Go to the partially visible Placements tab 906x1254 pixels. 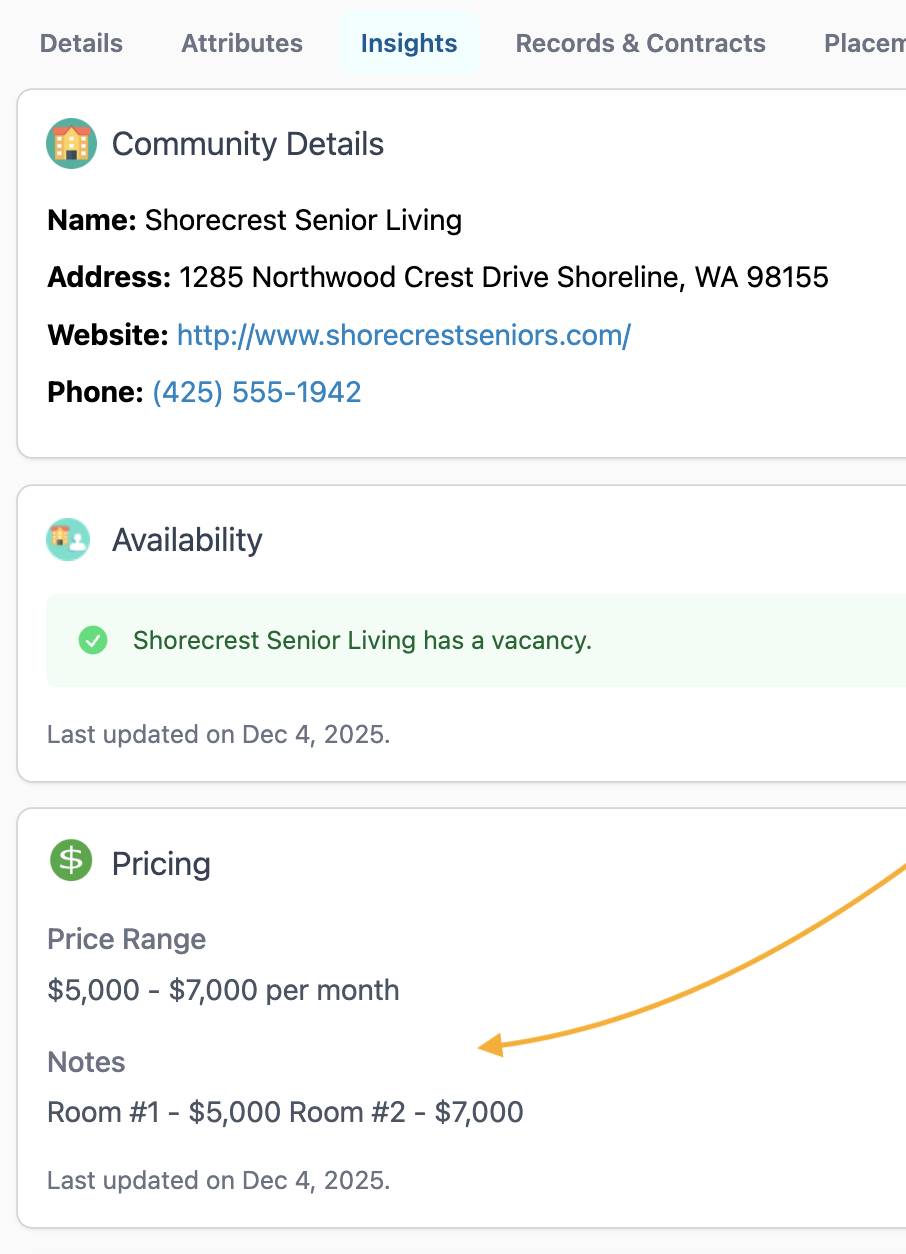tap(863, 44)
